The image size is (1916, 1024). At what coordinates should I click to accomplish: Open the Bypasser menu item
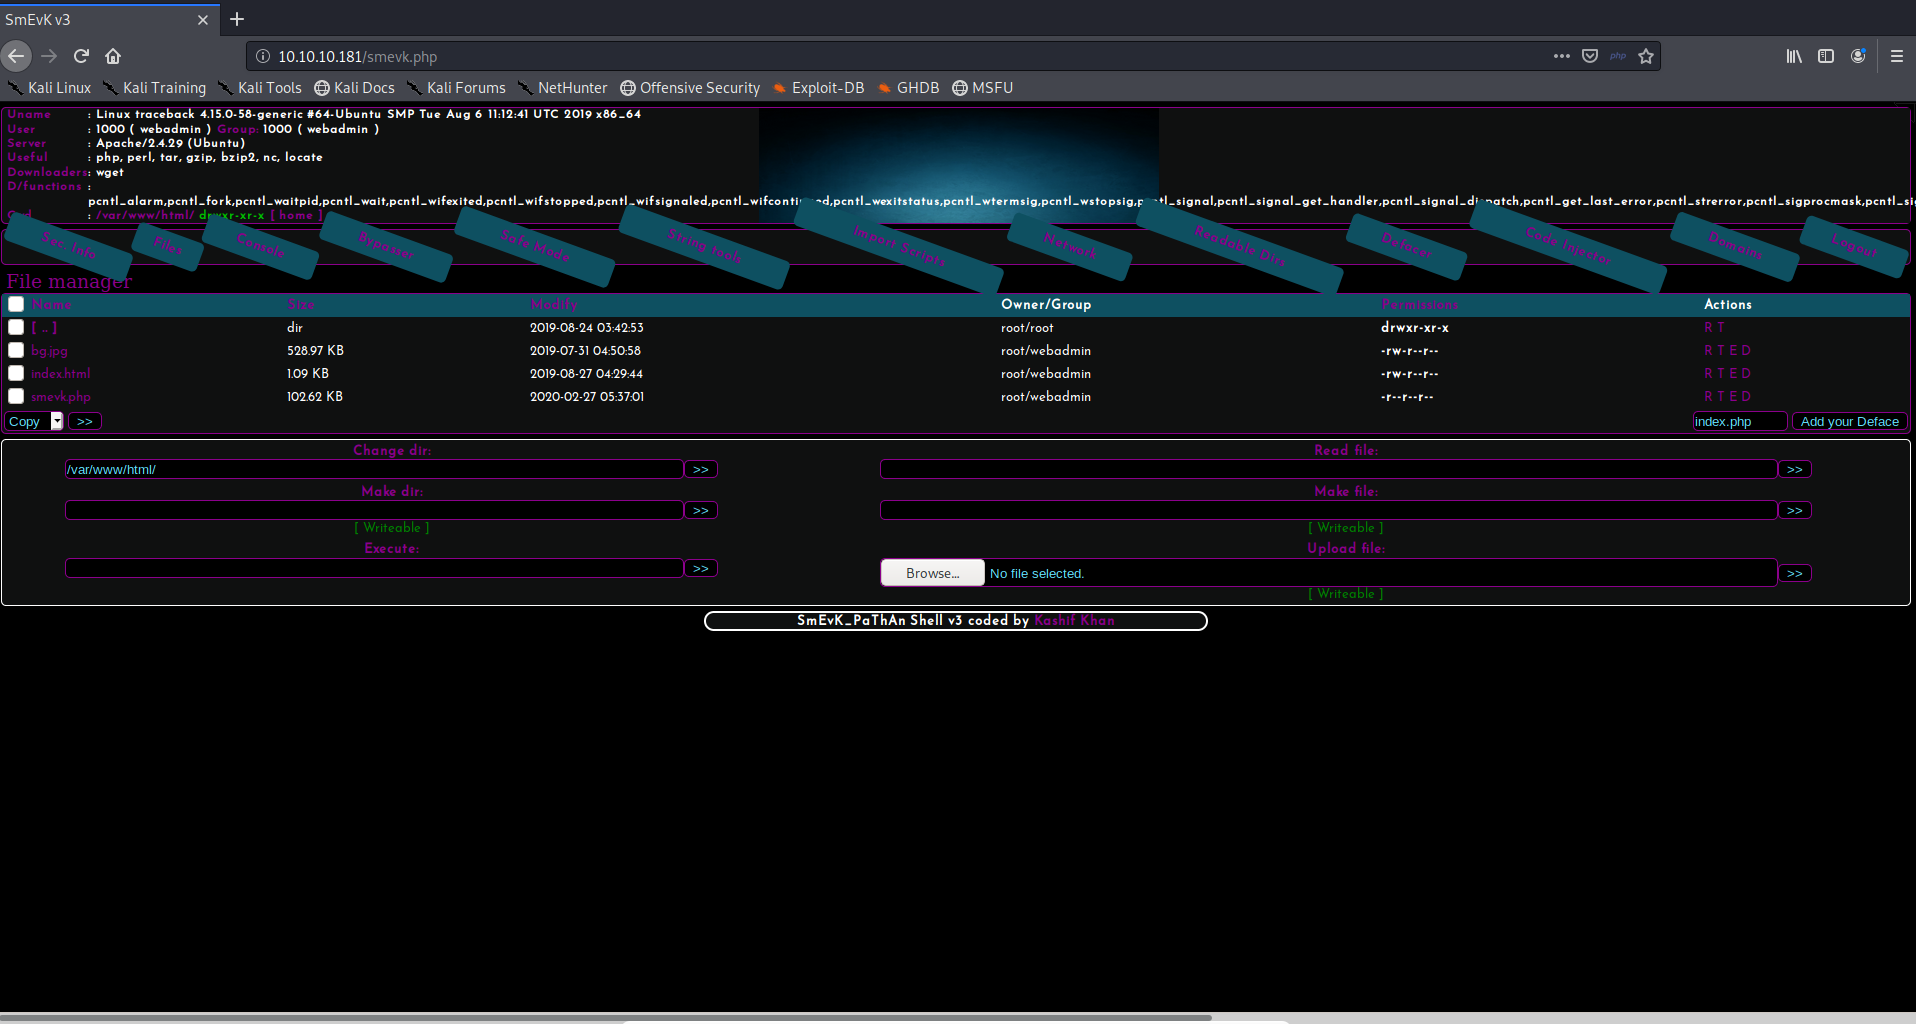(386, 246)
